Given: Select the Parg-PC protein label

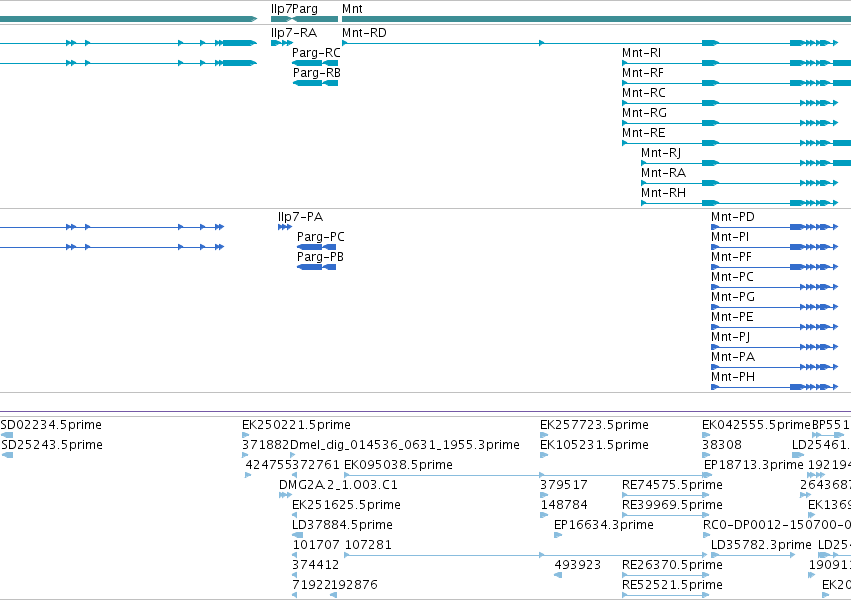Looking at the screenshot, I should [321, 237].
